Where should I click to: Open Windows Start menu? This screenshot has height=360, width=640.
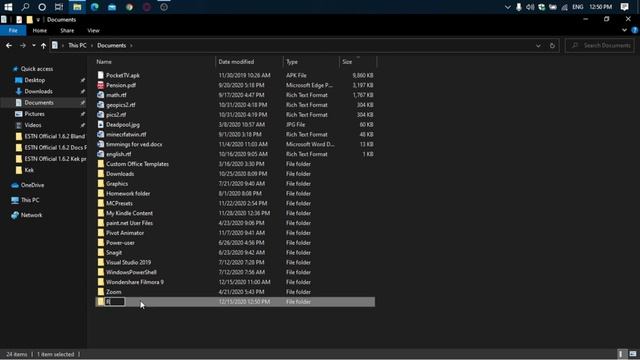[x=8, y=7]
